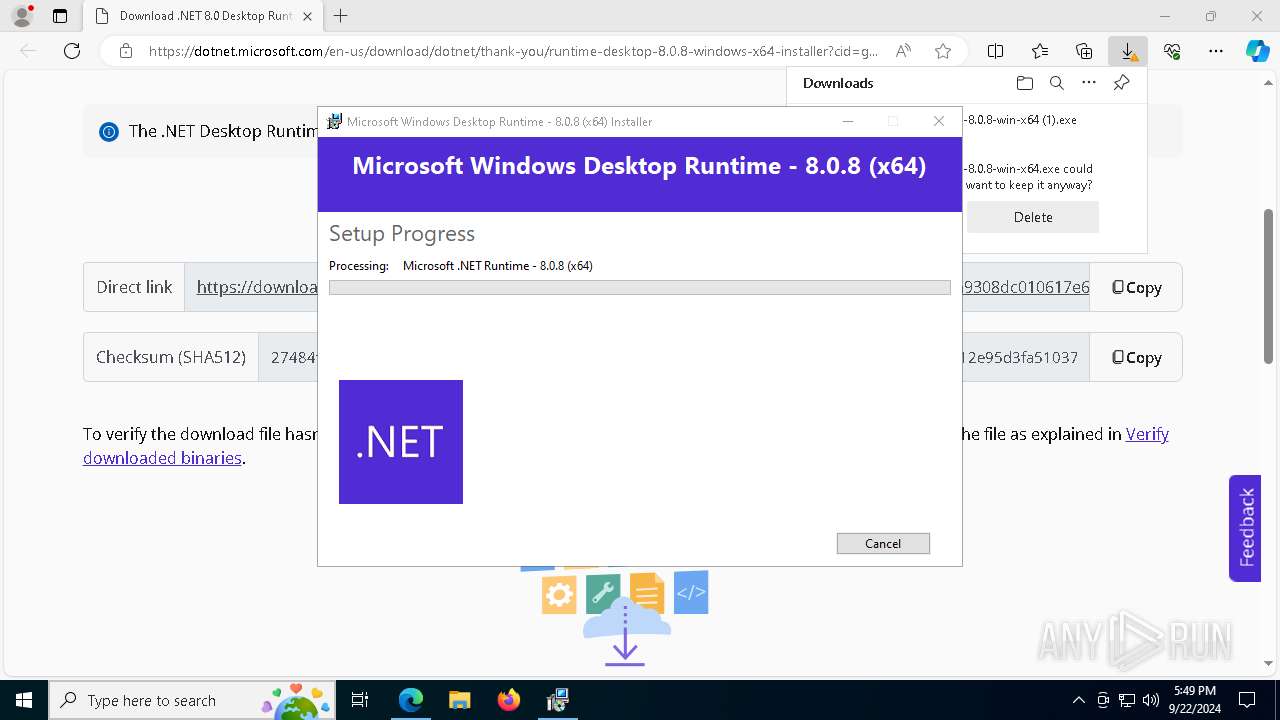Open Edge Settings and more ellipsis
Viewport: 1280px width, 720px height.
pos(1216,51)
